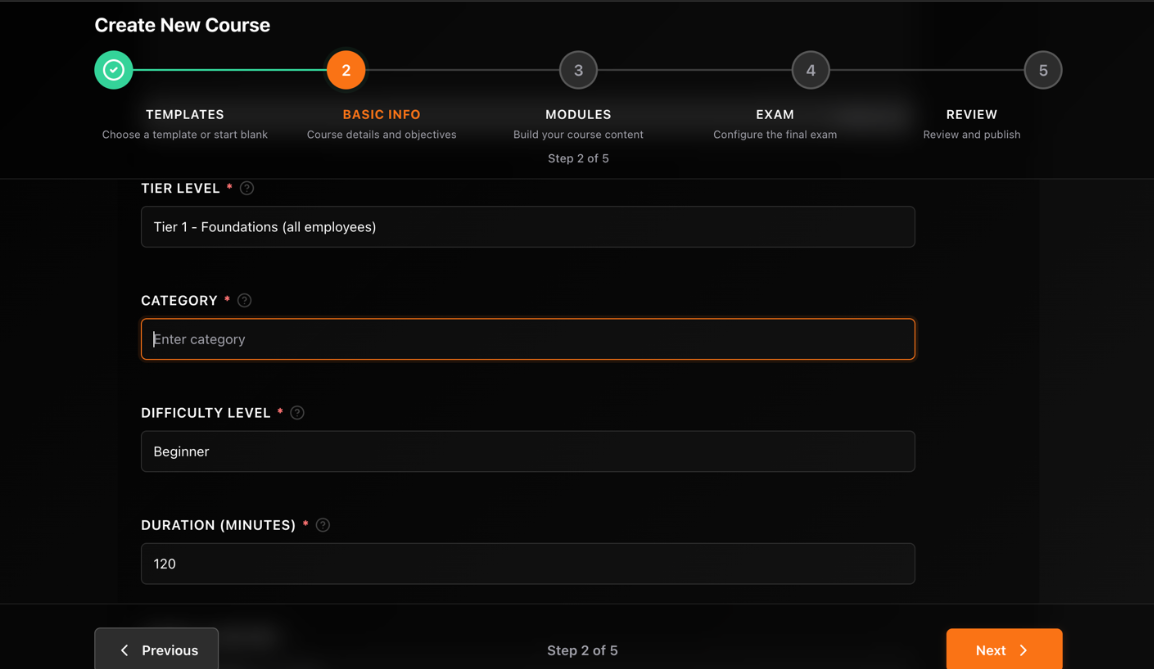Open the Difficulty Level dropdown

[x=528, y=451]
